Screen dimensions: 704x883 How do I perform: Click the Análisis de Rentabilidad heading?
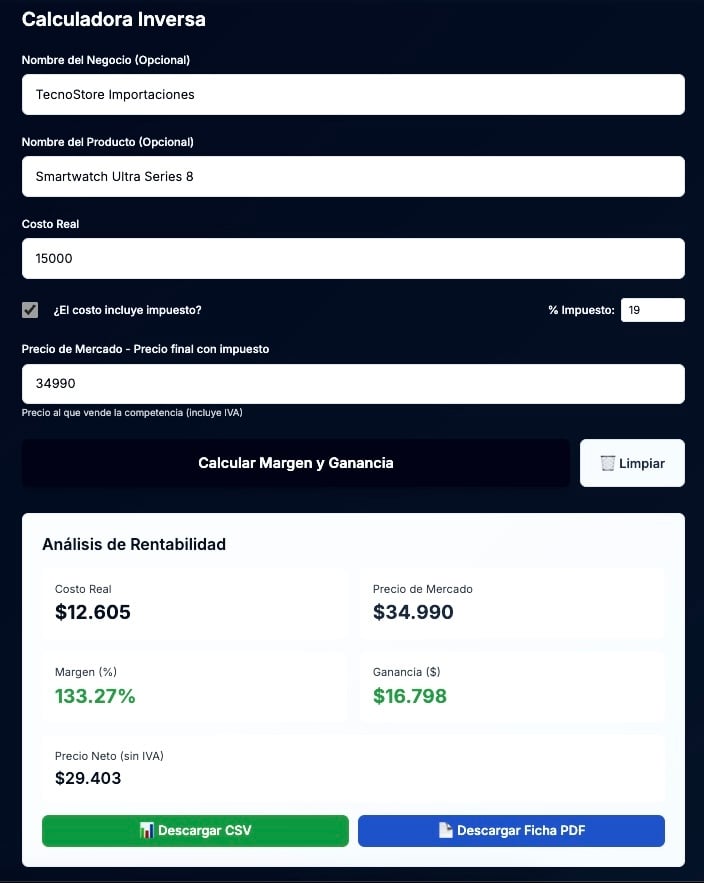pyautogui.click(x=134, y=544)
